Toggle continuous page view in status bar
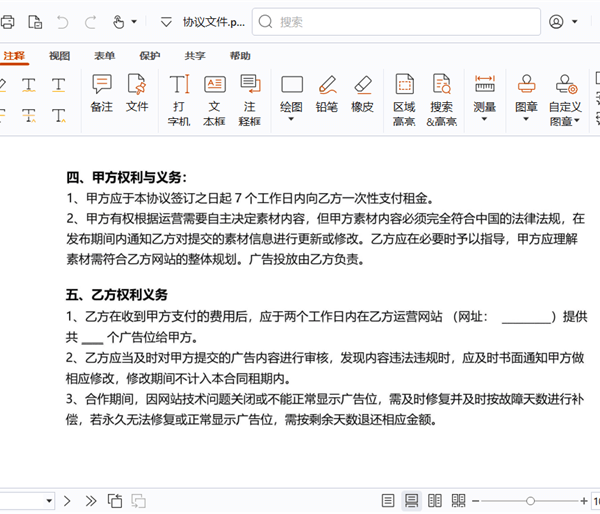600x514 pixels. (411, 500)
